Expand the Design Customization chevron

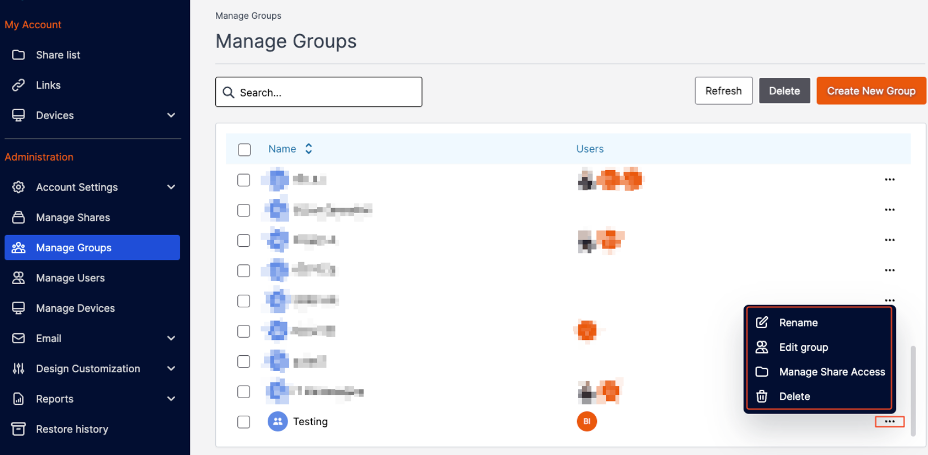click(x=171, y=369)
